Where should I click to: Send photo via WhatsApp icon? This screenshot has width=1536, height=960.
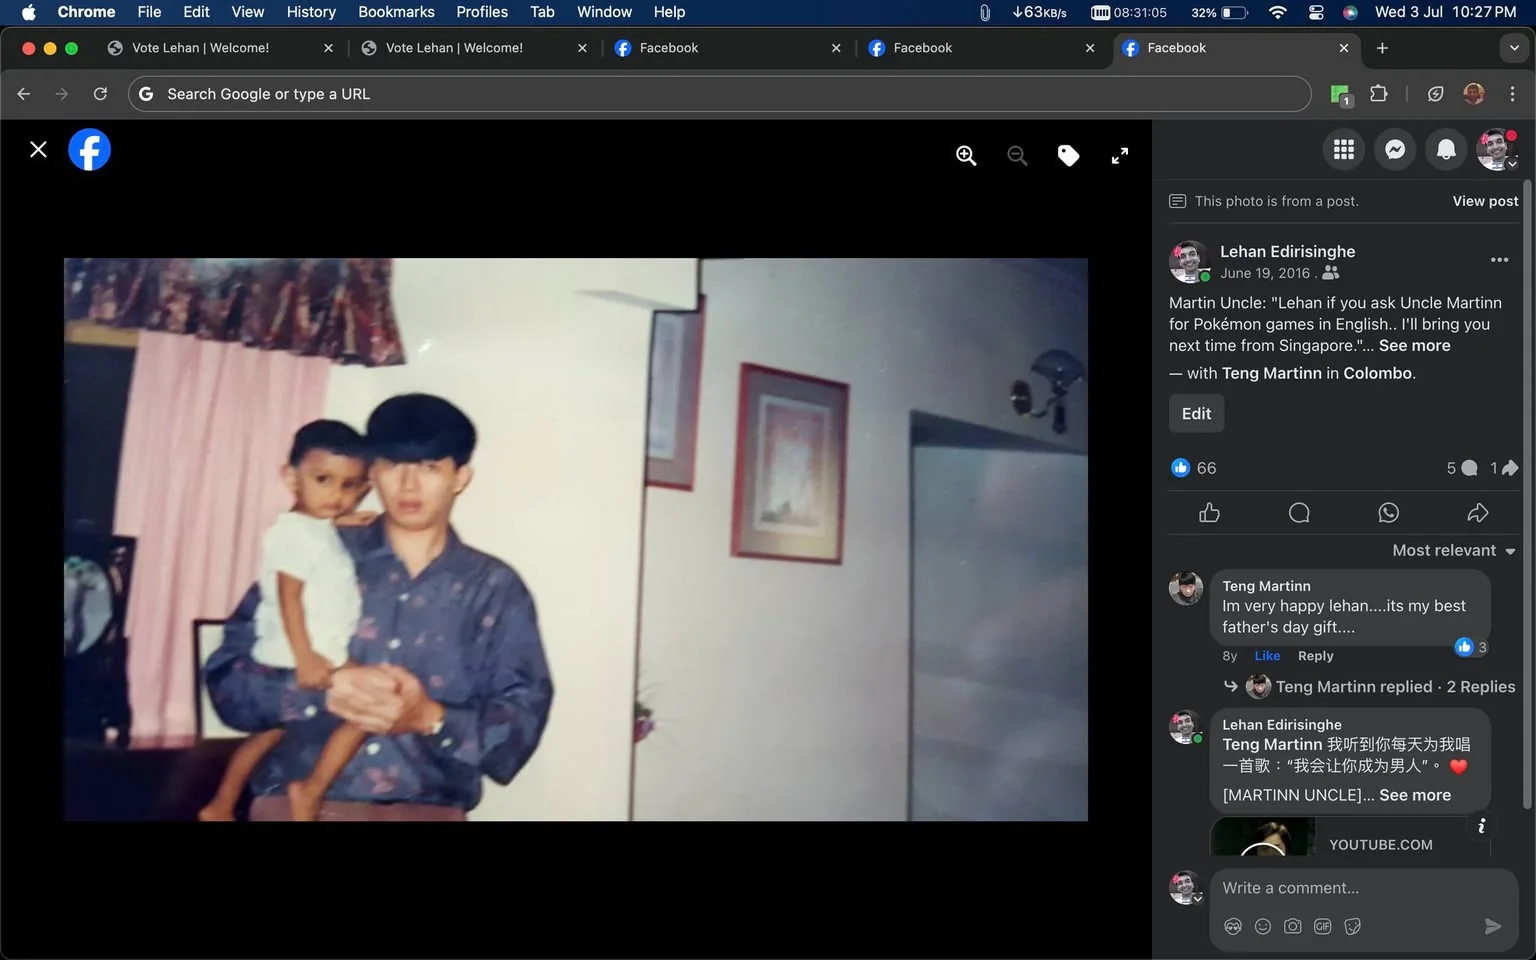click(x=1388, y=513)
